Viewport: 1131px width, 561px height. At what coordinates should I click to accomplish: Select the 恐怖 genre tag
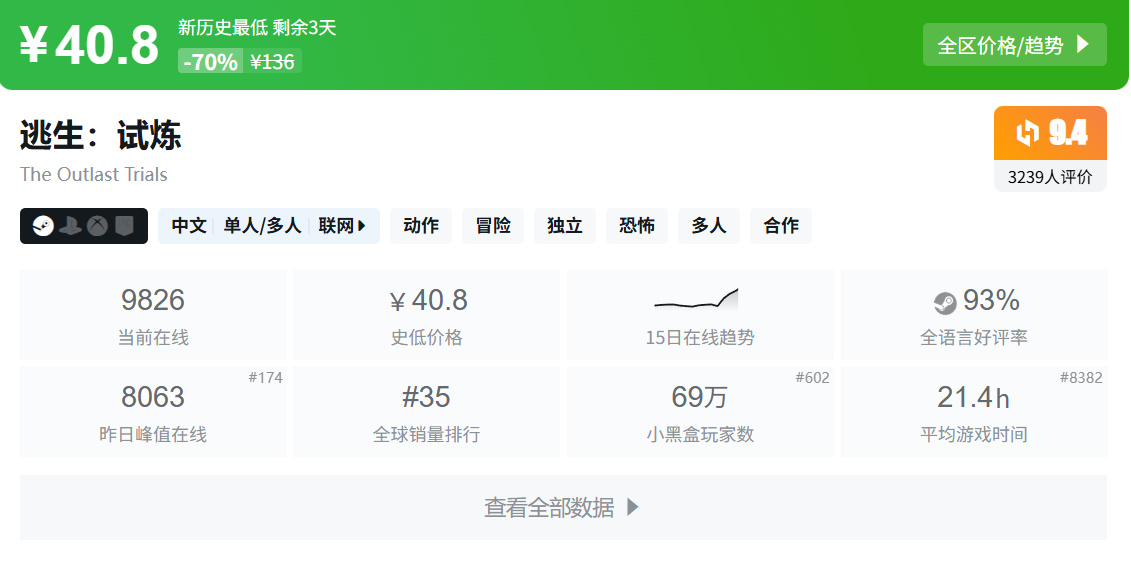(x=637, y=226)
